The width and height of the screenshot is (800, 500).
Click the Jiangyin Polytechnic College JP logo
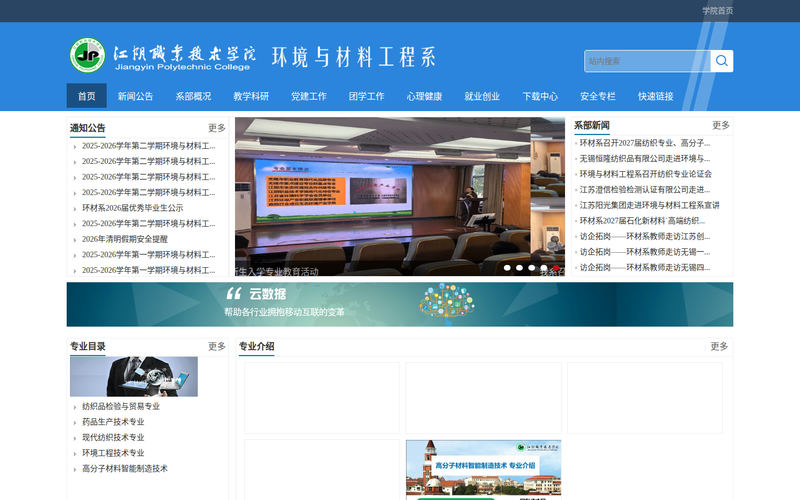(87, 55)
